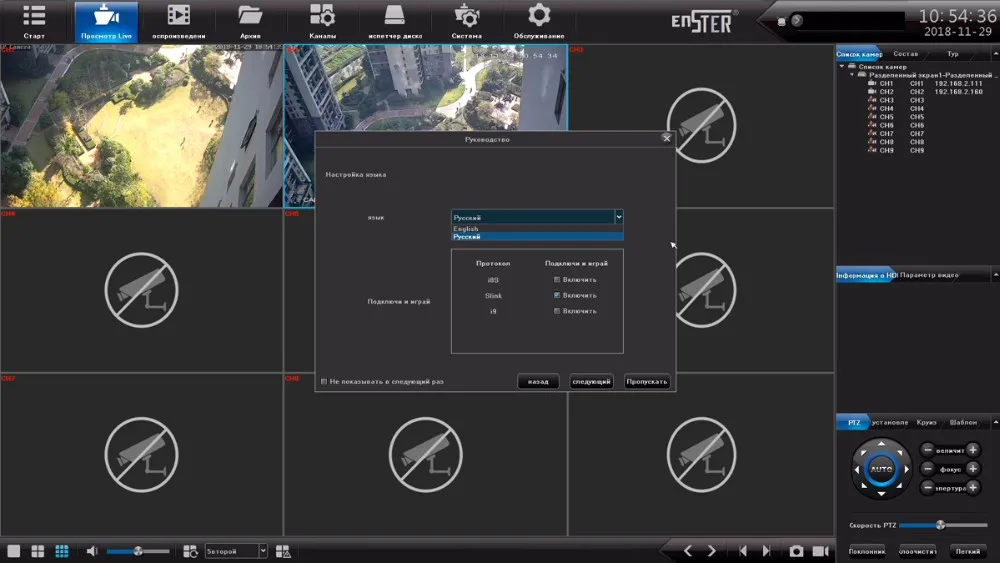This screenshot has height=563, width=1000.
Task: Click the layout auto-rotate icon
Action: 190,551
